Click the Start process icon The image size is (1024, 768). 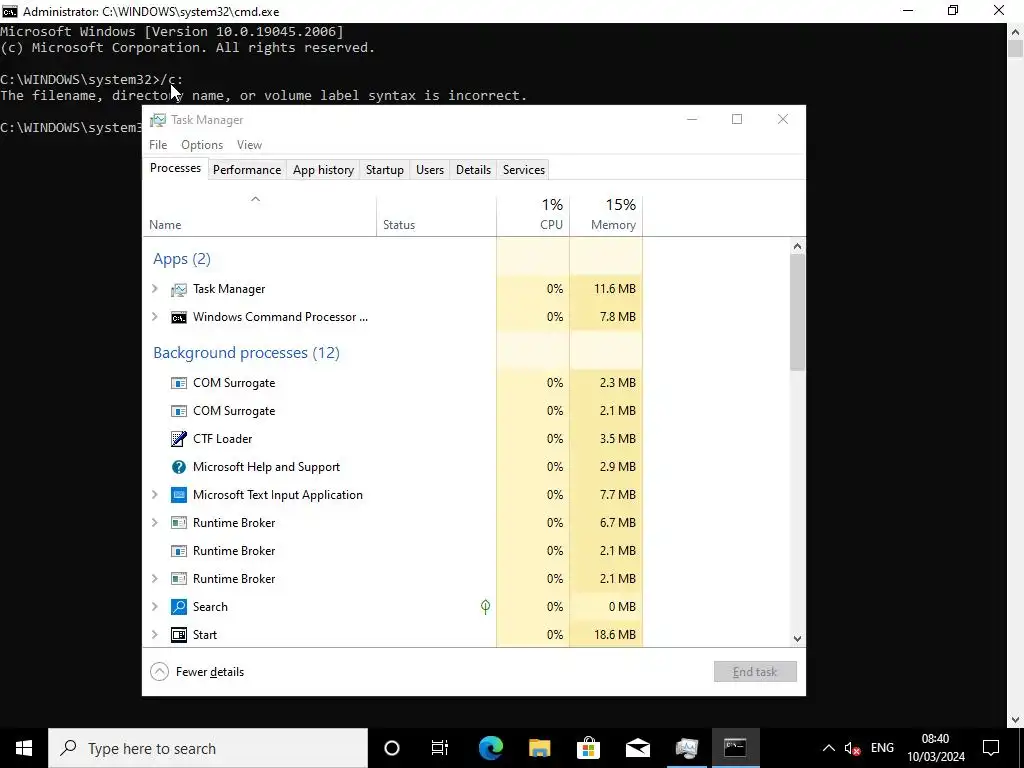tap(178, 635)
